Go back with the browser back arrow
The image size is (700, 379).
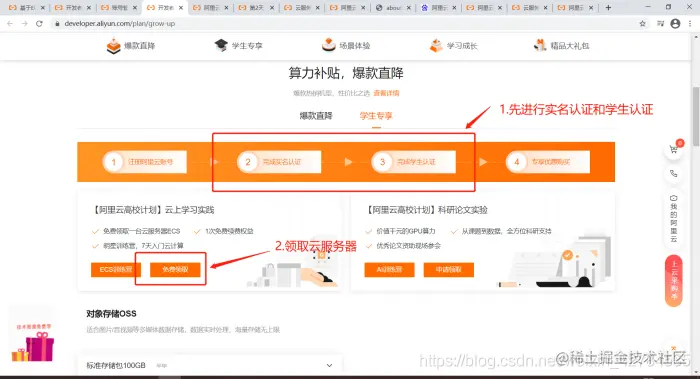[x=10, y=24]
